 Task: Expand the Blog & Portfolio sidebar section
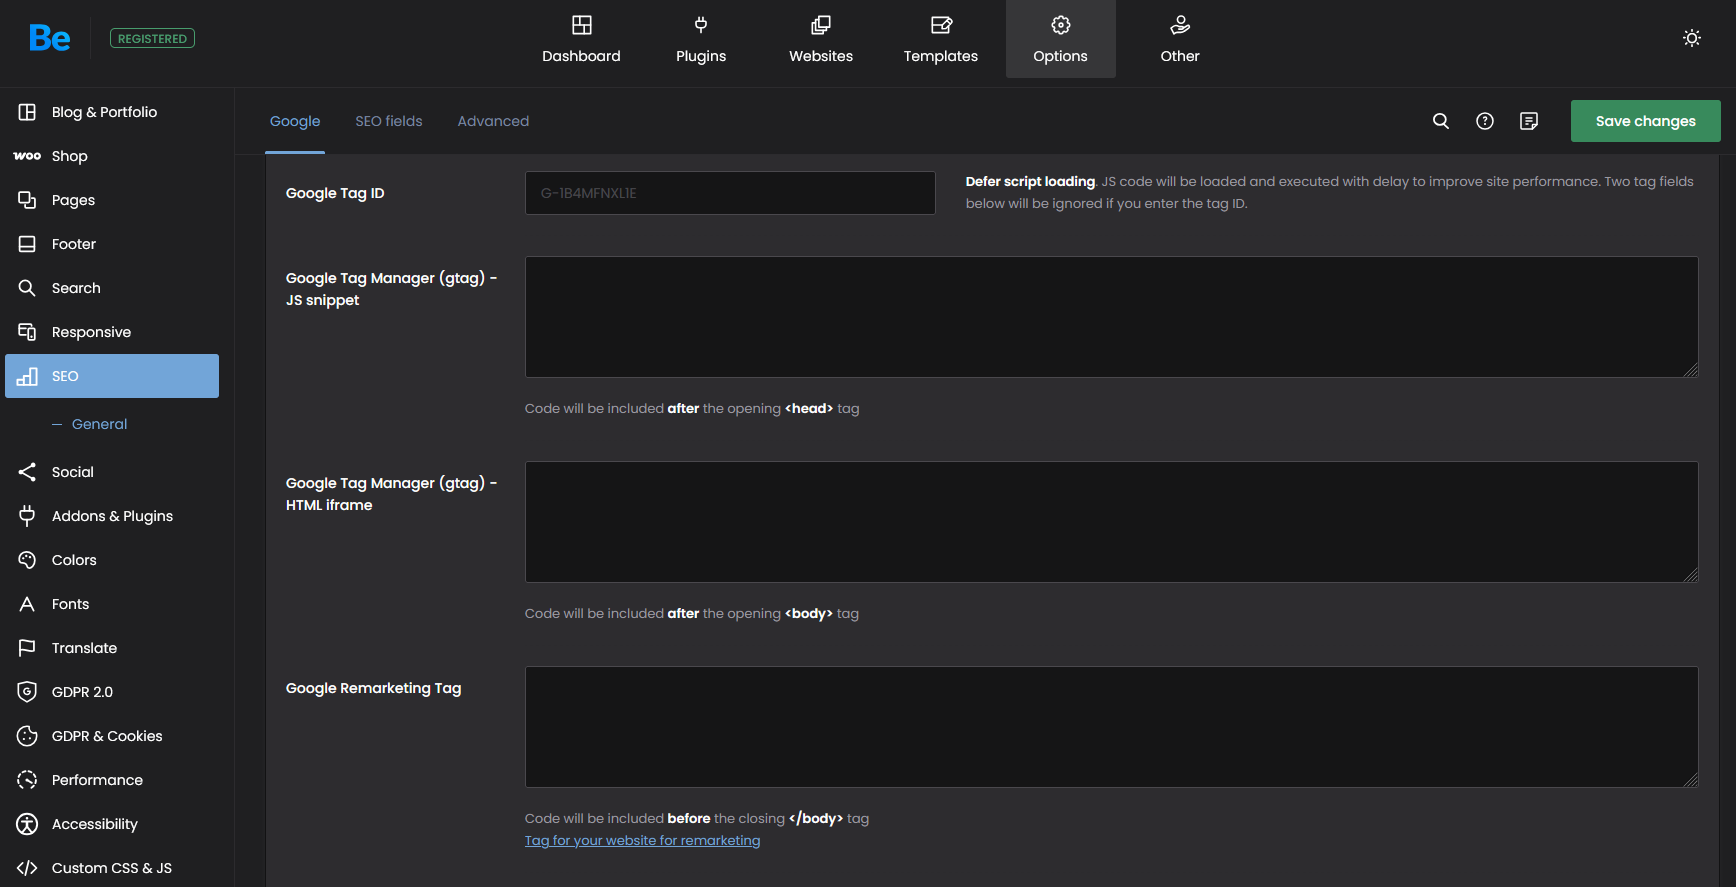tap(104, 112)
